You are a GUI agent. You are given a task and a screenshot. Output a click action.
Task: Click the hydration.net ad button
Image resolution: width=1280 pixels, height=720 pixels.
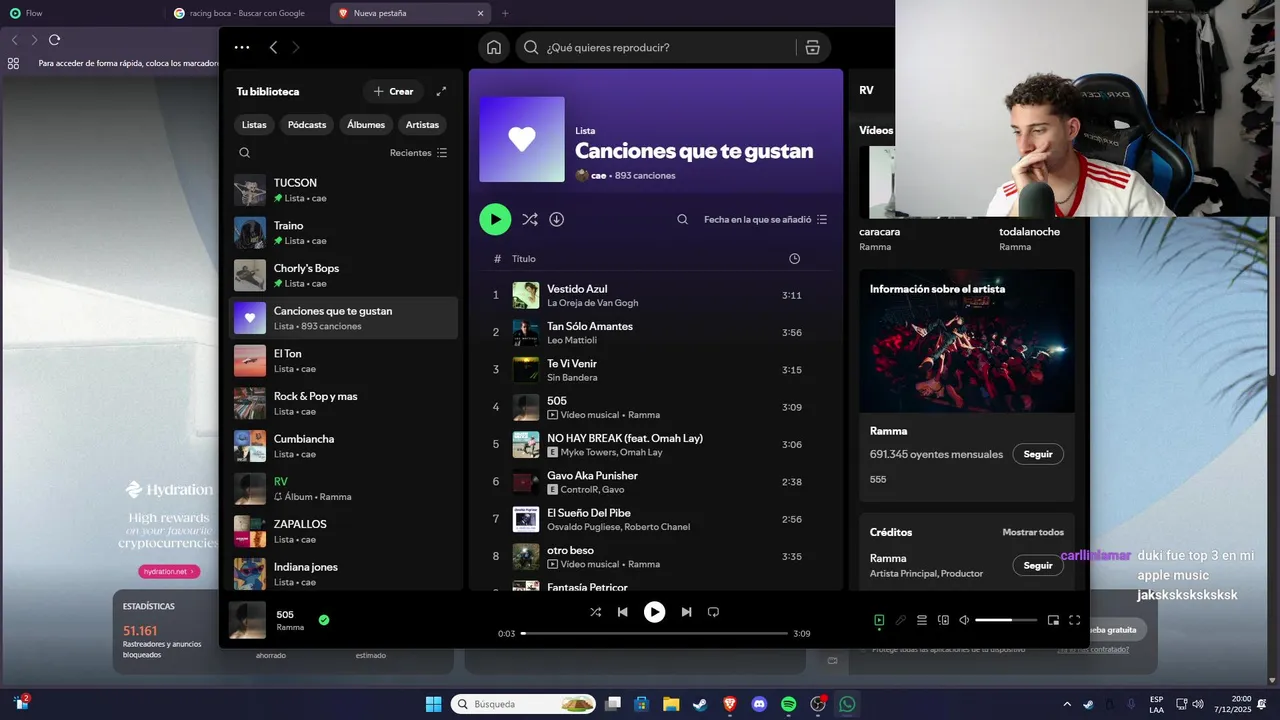(x=169, y=572)
